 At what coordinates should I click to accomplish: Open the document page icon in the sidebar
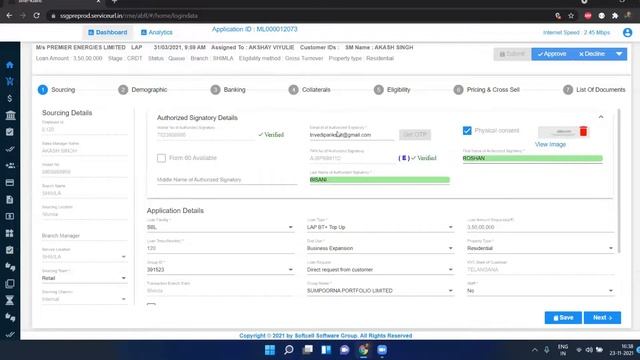pos(10,199)
